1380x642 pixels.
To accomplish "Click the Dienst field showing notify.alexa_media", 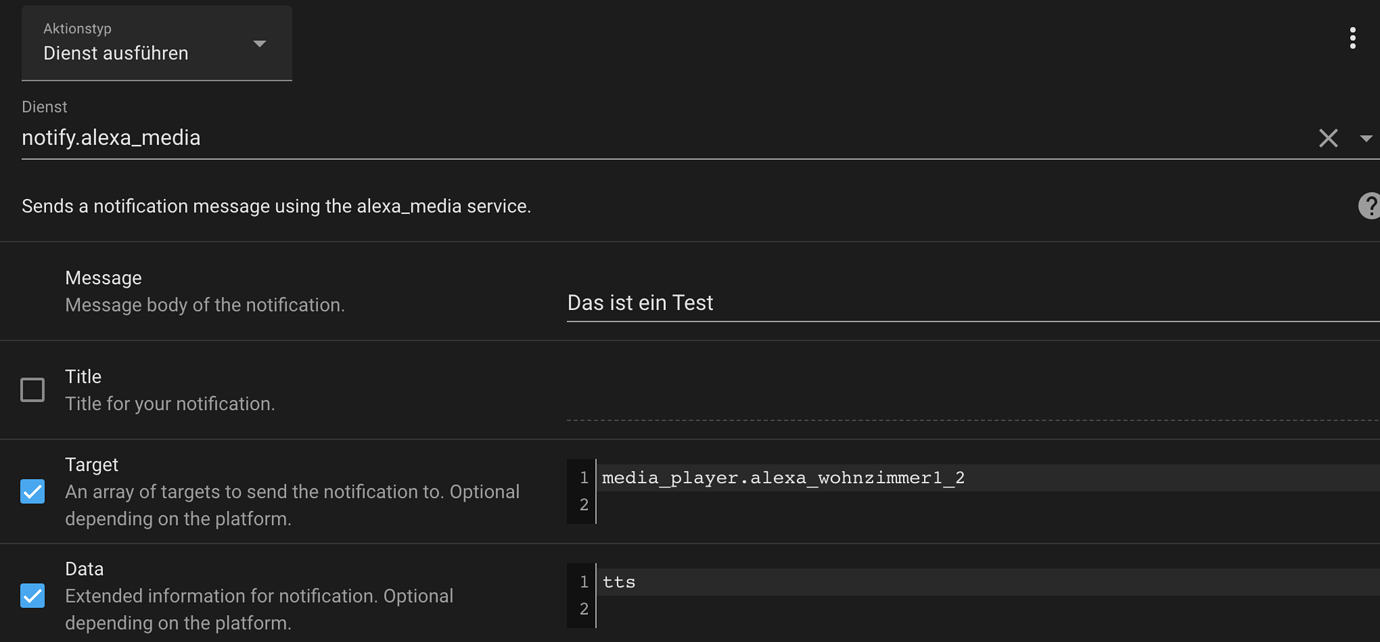I will [x=111, y=137].
